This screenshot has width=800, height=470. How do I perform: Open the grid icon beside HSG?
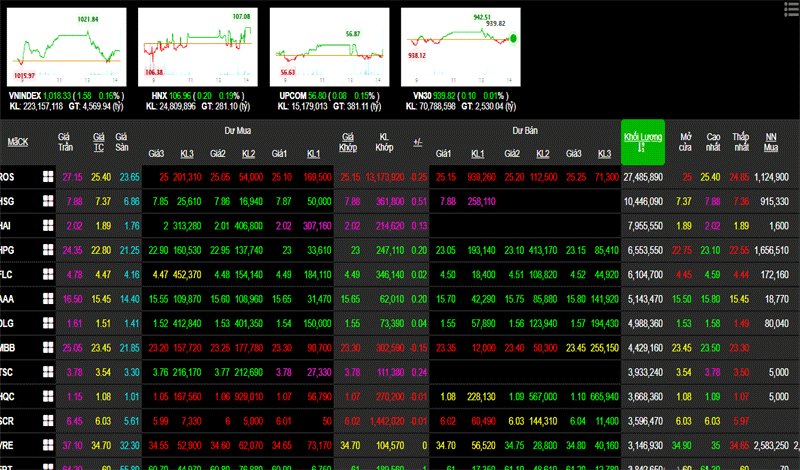48,202
